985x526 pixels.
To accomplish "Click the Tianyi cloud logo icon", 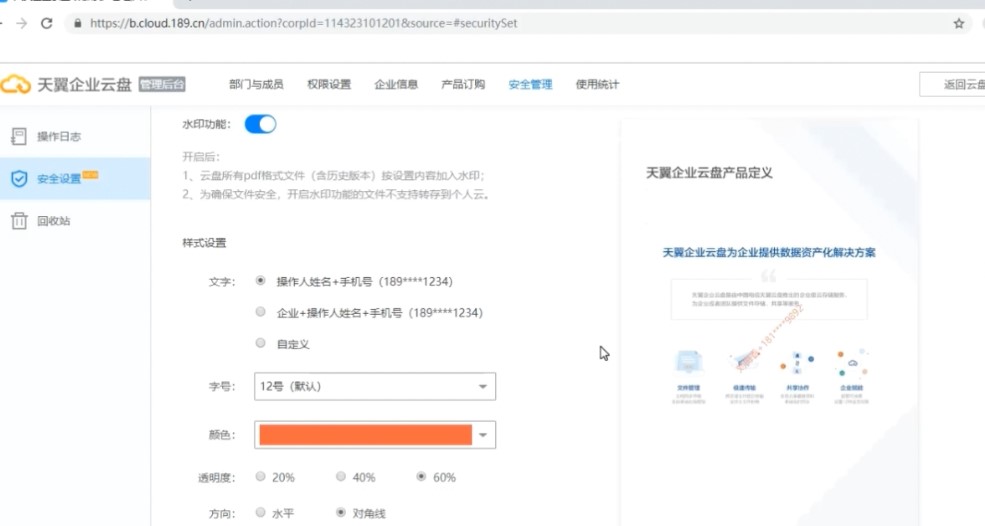I will coord(16,84).
